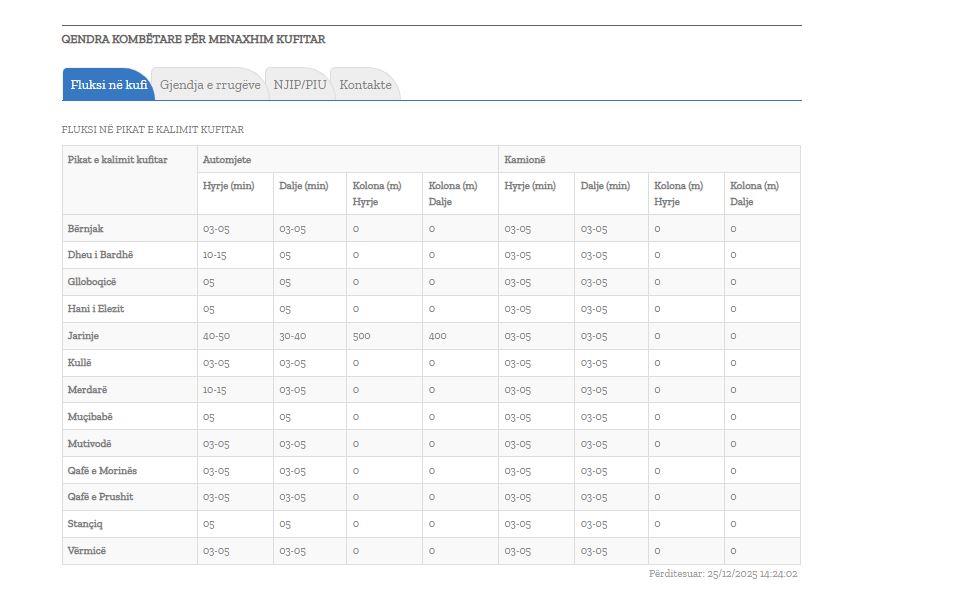Click the Merdarë border crossing name
The image size is (953, 591).
[88, 390]
